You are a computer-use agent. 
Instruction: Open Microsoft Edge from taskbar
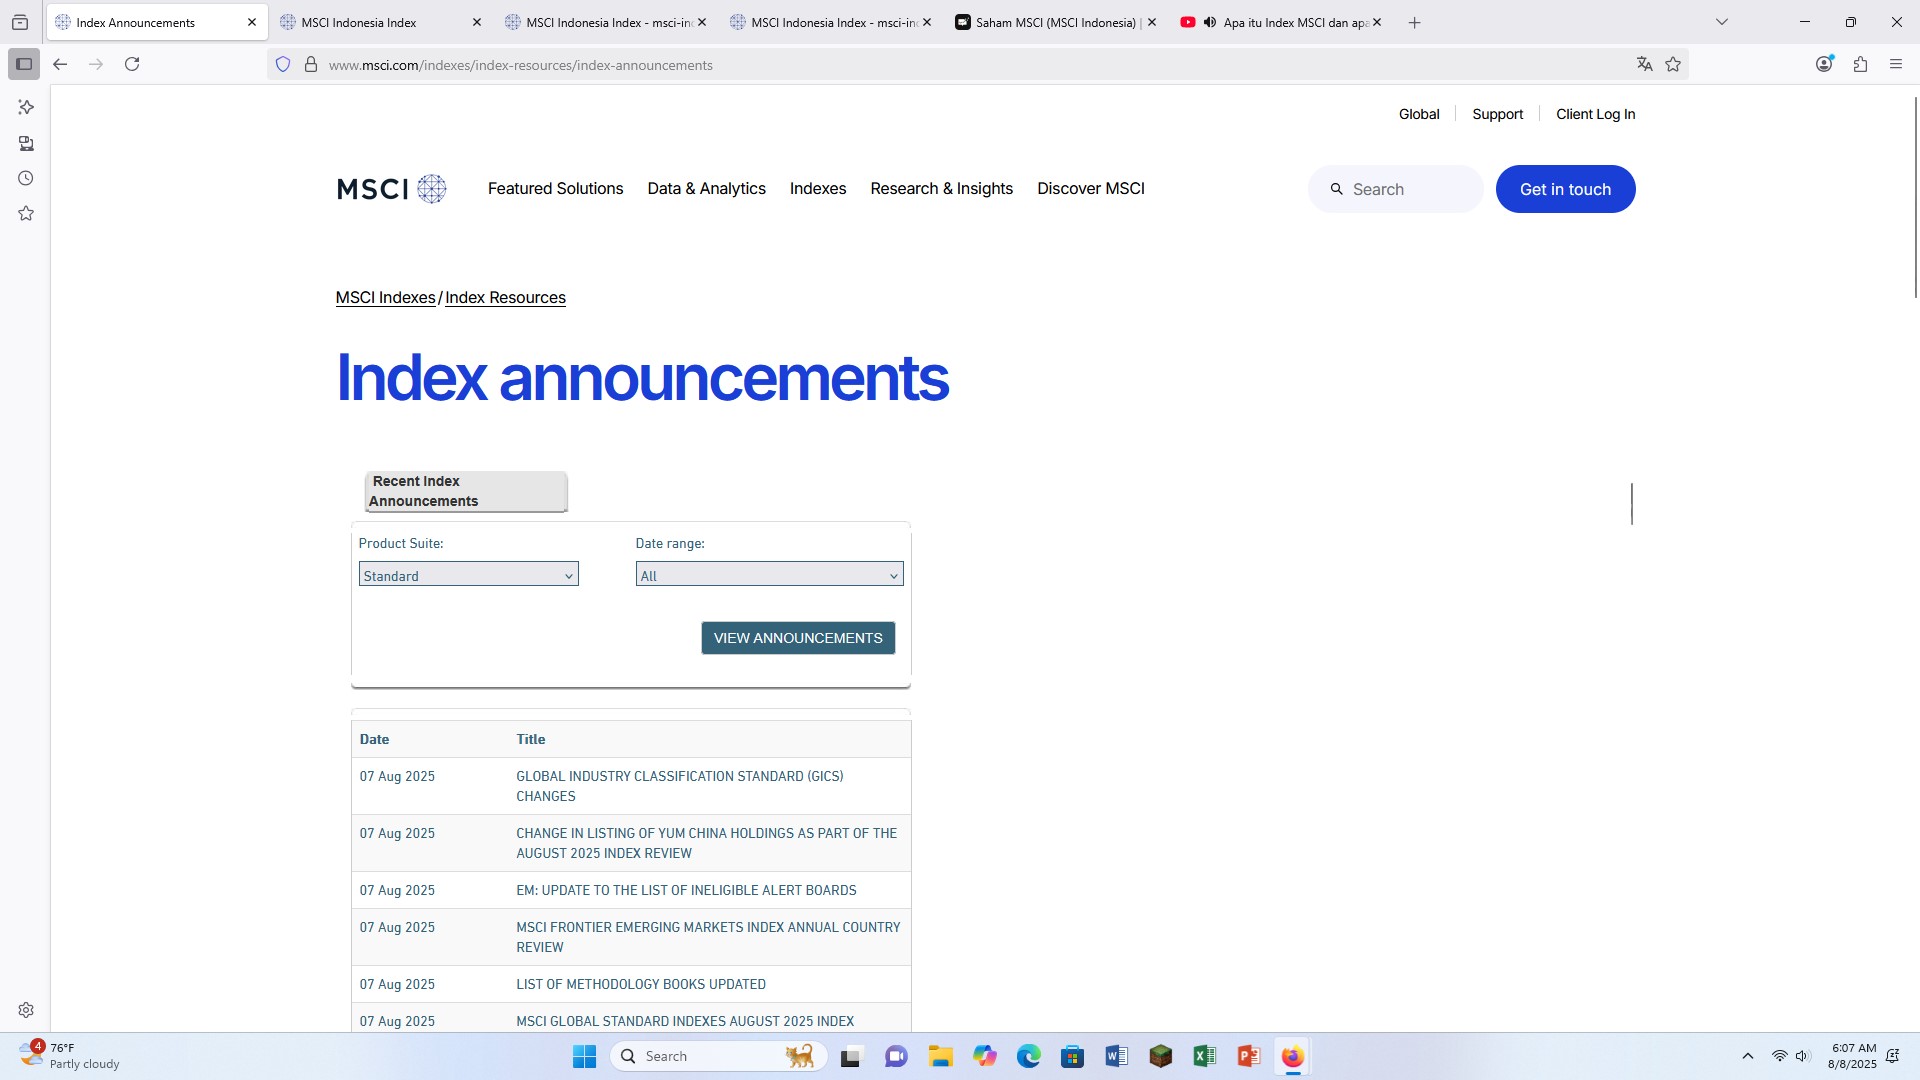[x=1029, y=1056]
